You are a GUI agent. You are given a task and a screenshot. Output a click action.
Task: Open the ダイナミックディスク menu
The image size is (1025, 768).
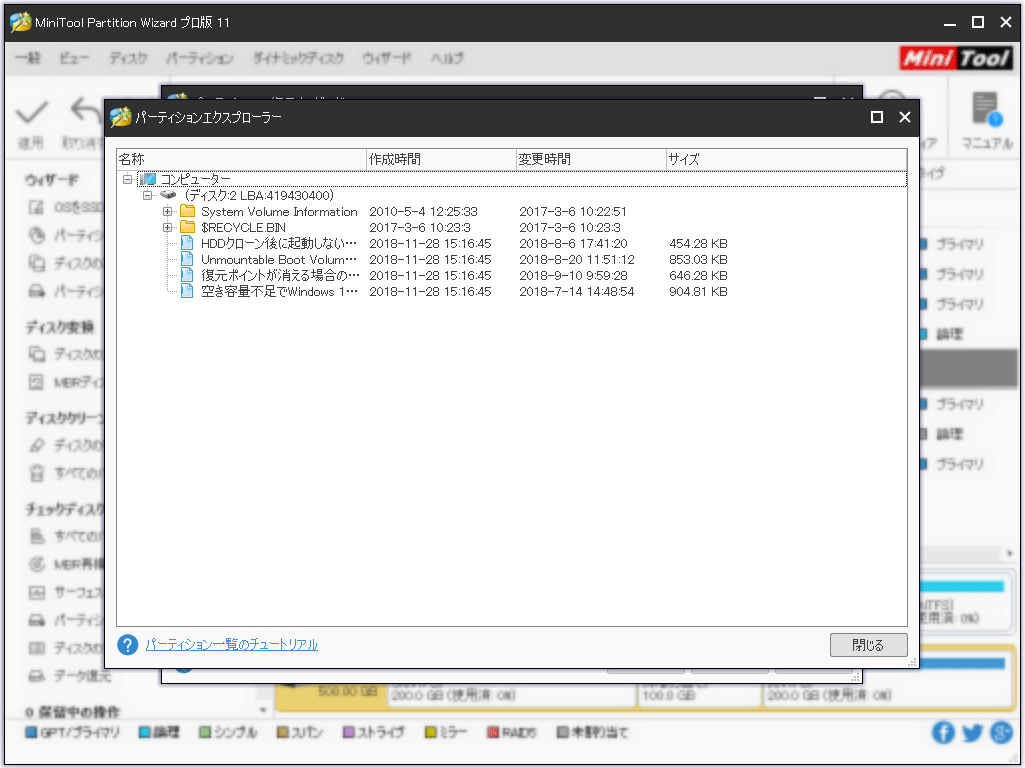pos(298,58)
